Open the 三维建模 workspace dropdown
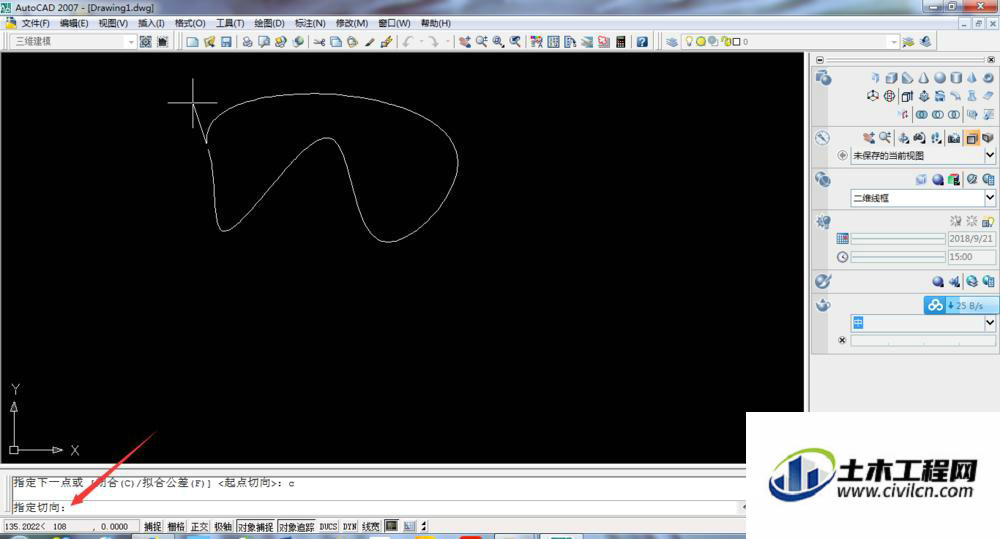This screenshot has width=1000, height=539. tap(130, 41)
